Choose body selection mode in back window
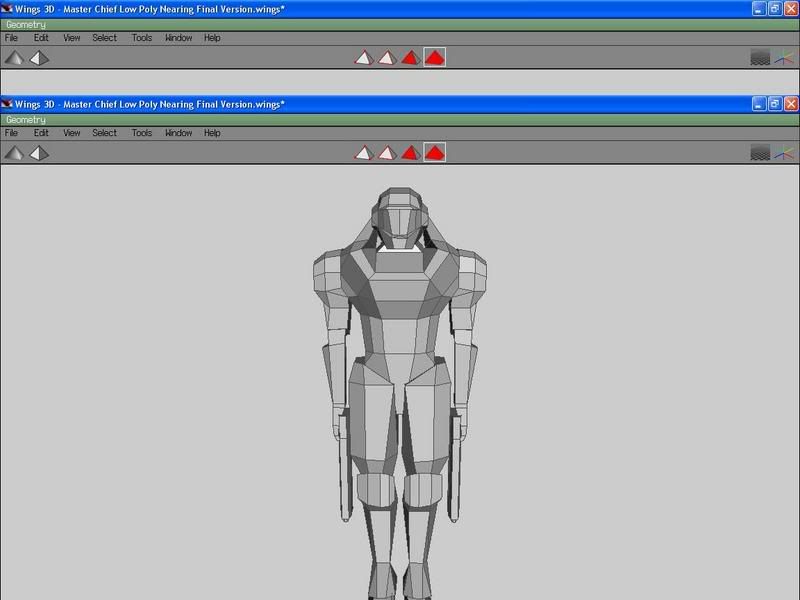This screenshot has height=600, width=800. tap(435, 57)
